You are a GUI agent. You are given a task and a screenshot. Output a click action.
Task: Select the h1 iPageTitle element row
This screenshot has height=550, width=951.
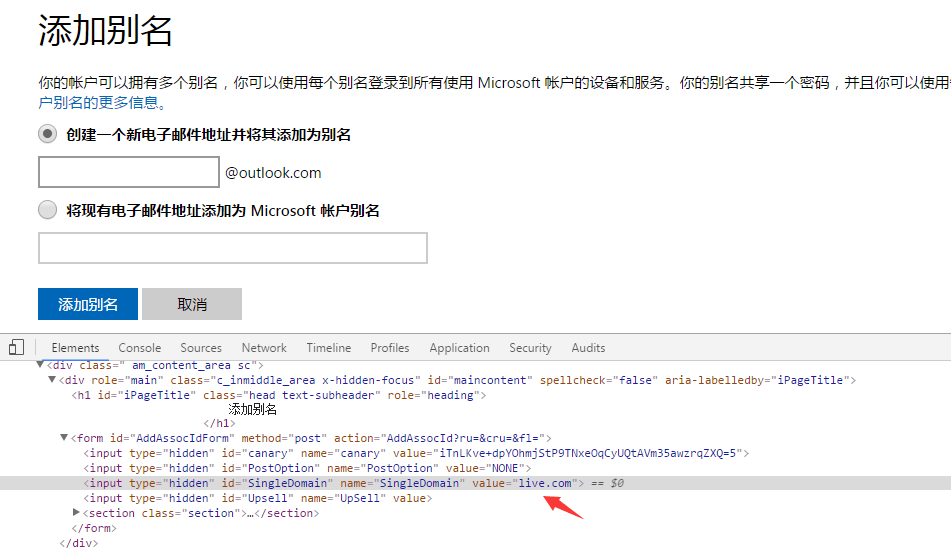click(x=279, y=395)
